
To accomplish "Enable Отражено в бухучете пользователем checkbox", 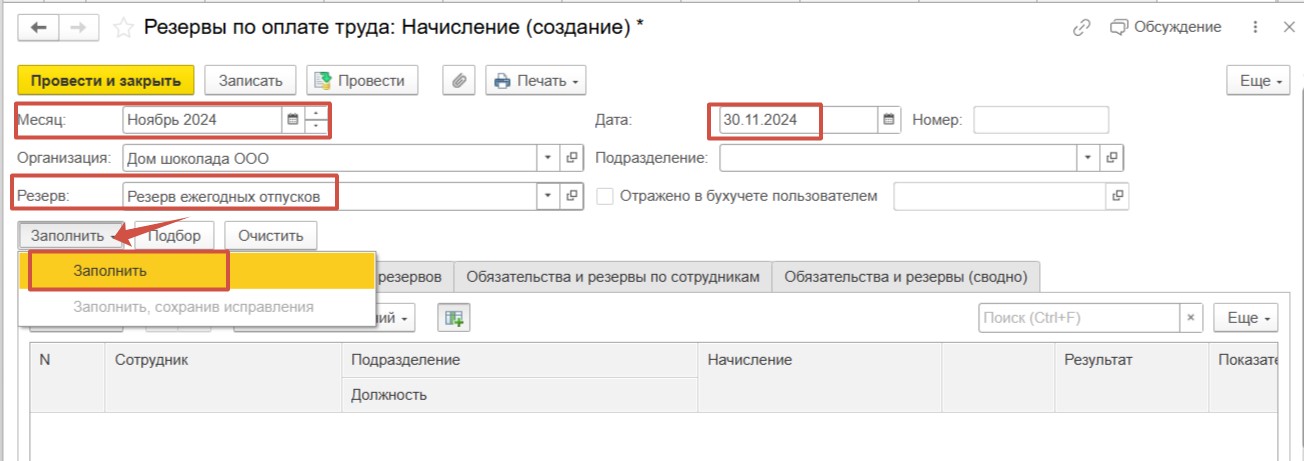I will (x=604, y=196).
